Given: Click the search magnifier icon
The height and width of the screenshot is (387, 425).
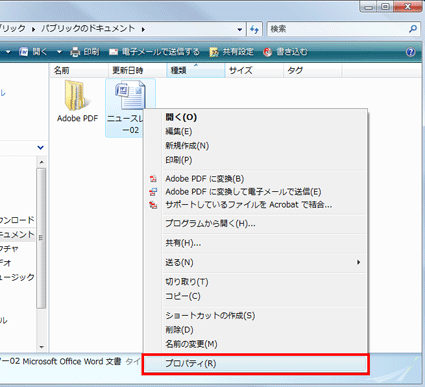Looking at the screenshot, I should click(x=413, y=29).
